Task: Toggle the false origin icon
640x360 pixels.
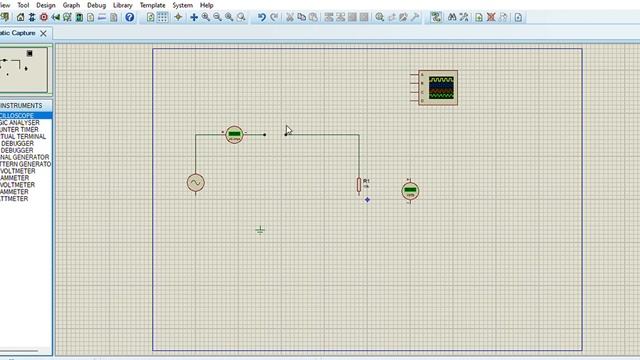Action: pos(178,17)
